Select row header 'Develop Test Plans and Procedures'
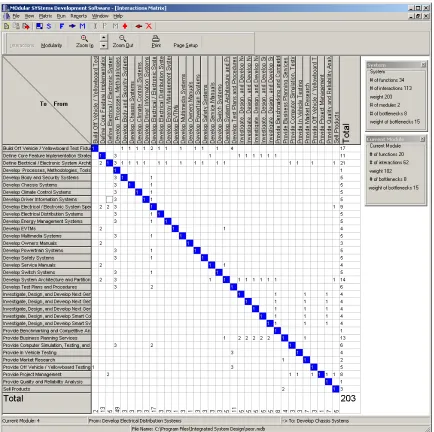The width and height of the screenshot is (434, 432). tap(47, 287)
